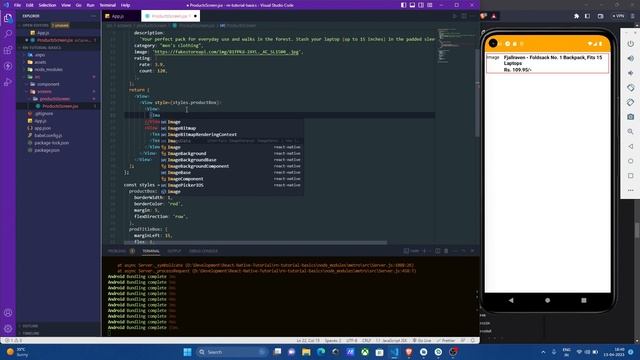Click emulator toolbar Overview square icon
This screenshot has height=360, width=640.
pyautogui.click(x=631, y=176)
